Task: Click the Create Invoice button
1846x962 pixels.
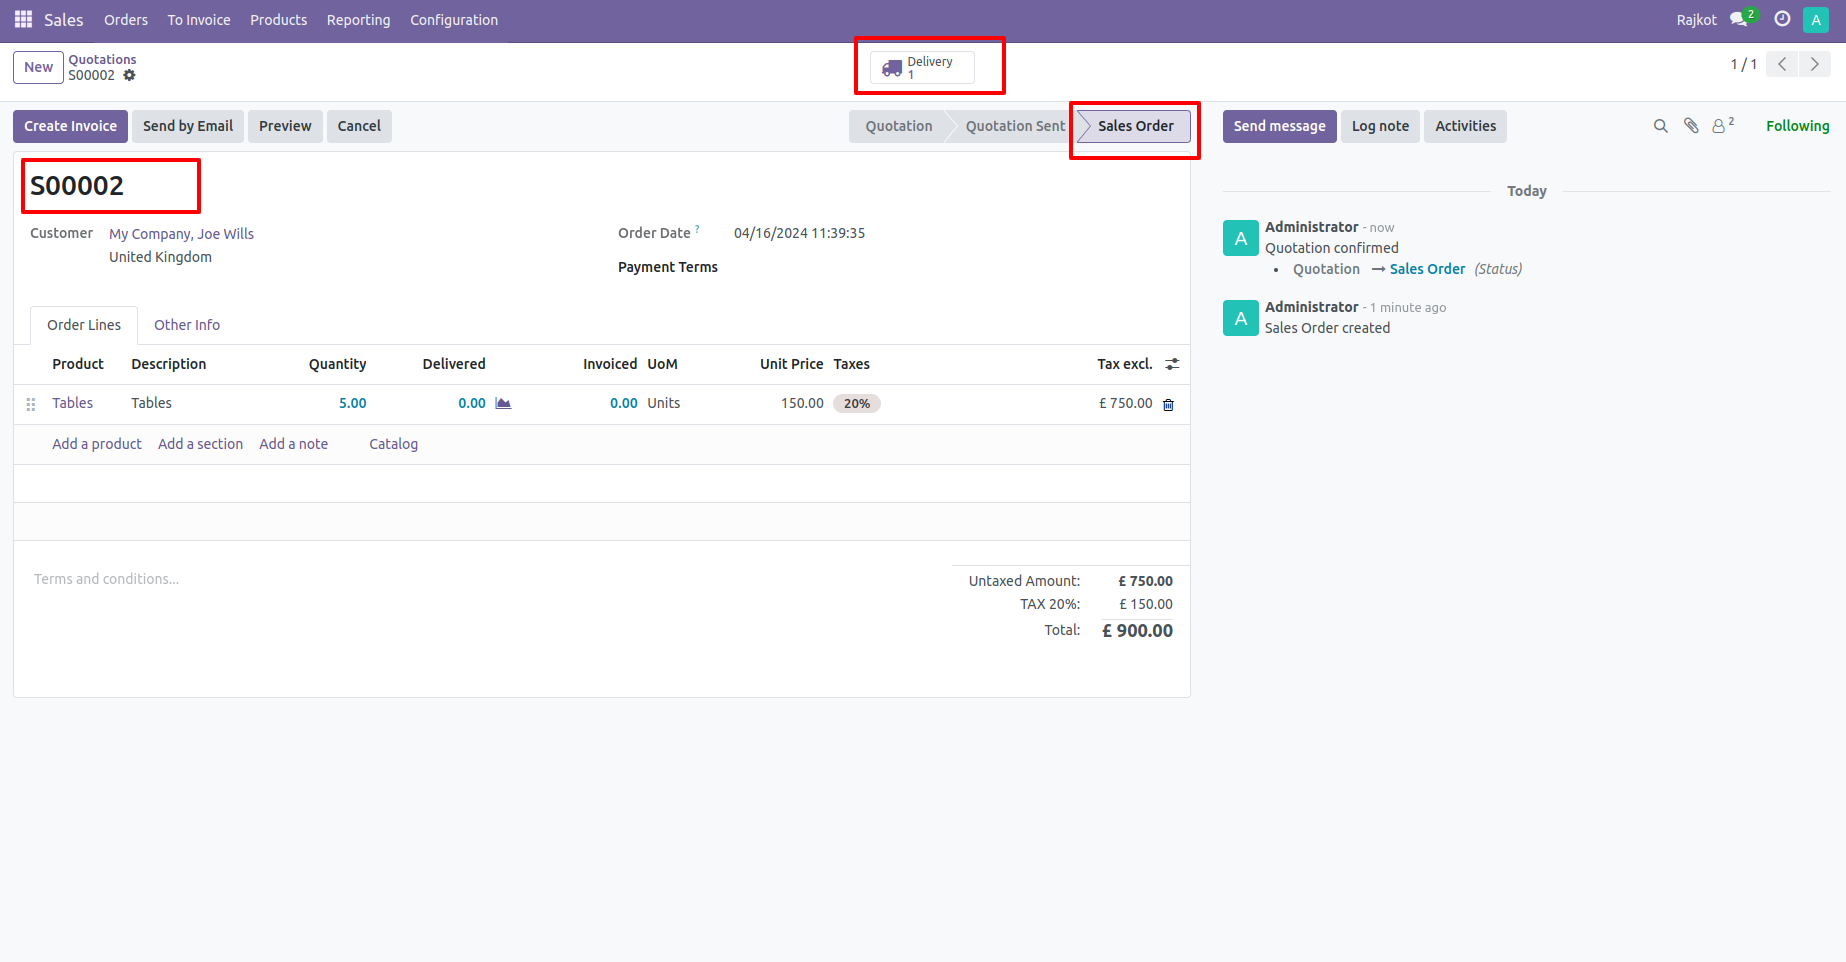Action: pyautogui.click(x=70, y=126)
